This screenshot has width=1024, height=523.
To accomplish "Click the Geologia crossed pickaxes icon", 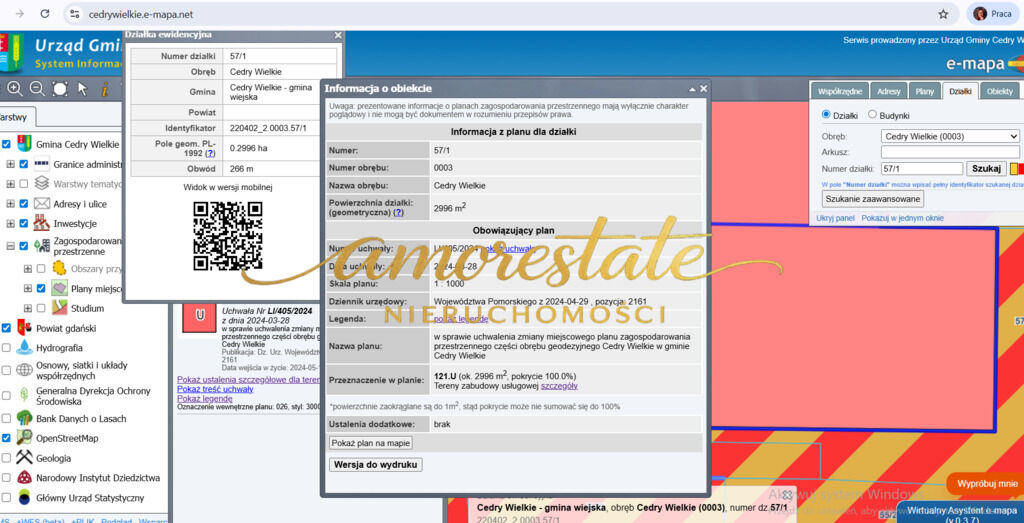I will point(25,458).
